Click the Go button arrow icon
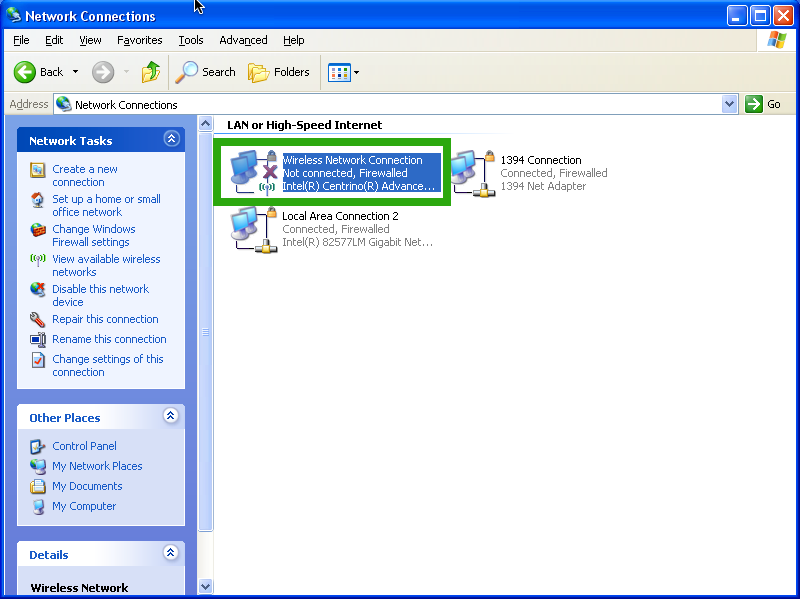Viewport: 800px width, 600px height. (x=754, y=104)
